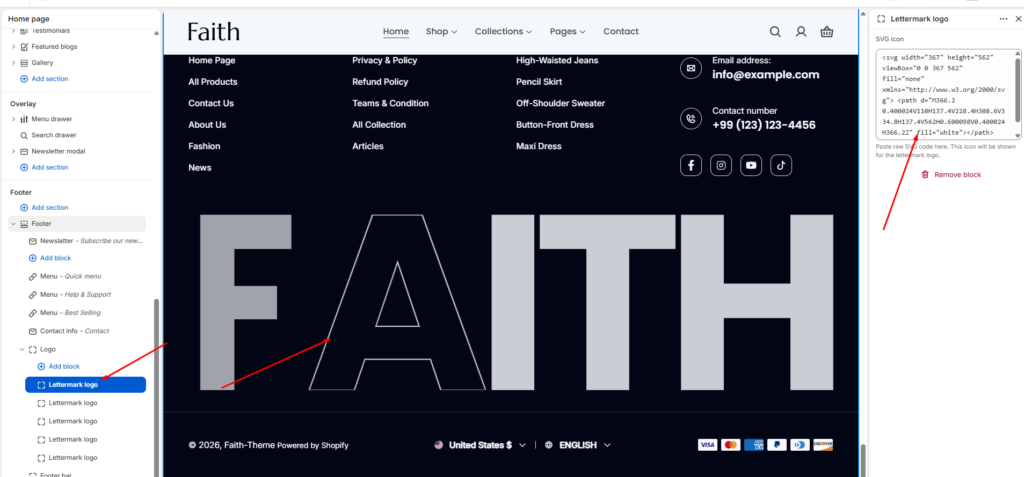Click the Discover payment icon
This screenshot has width=1024, height=477.
click(823, 445)
